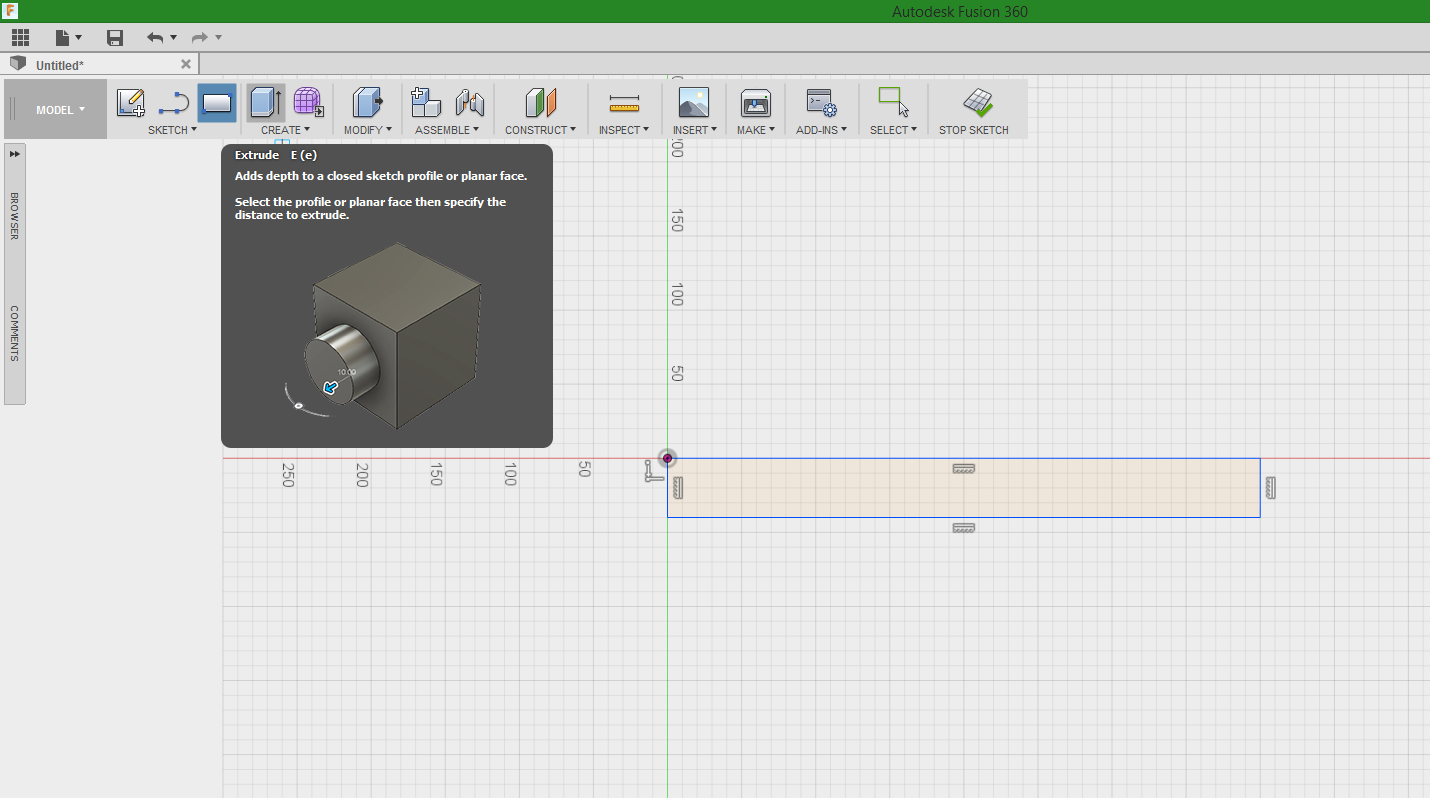Select the Line sketch tool
The image size is (1430, 798).
174,102
